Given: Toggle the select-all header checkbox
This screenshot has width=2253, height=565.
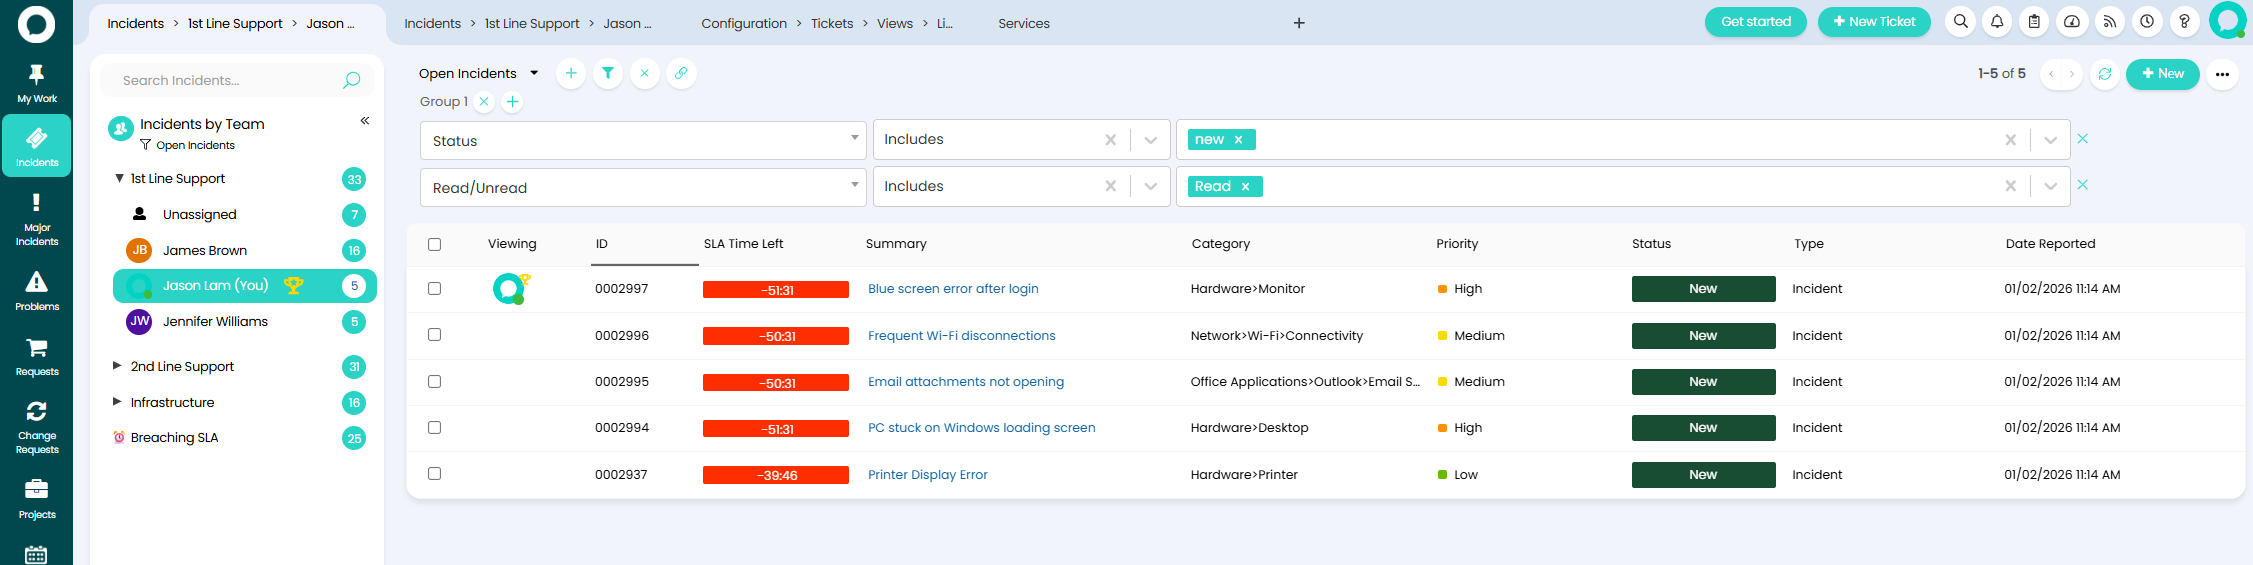Looking at the screenshot, I should pos(434,244).
